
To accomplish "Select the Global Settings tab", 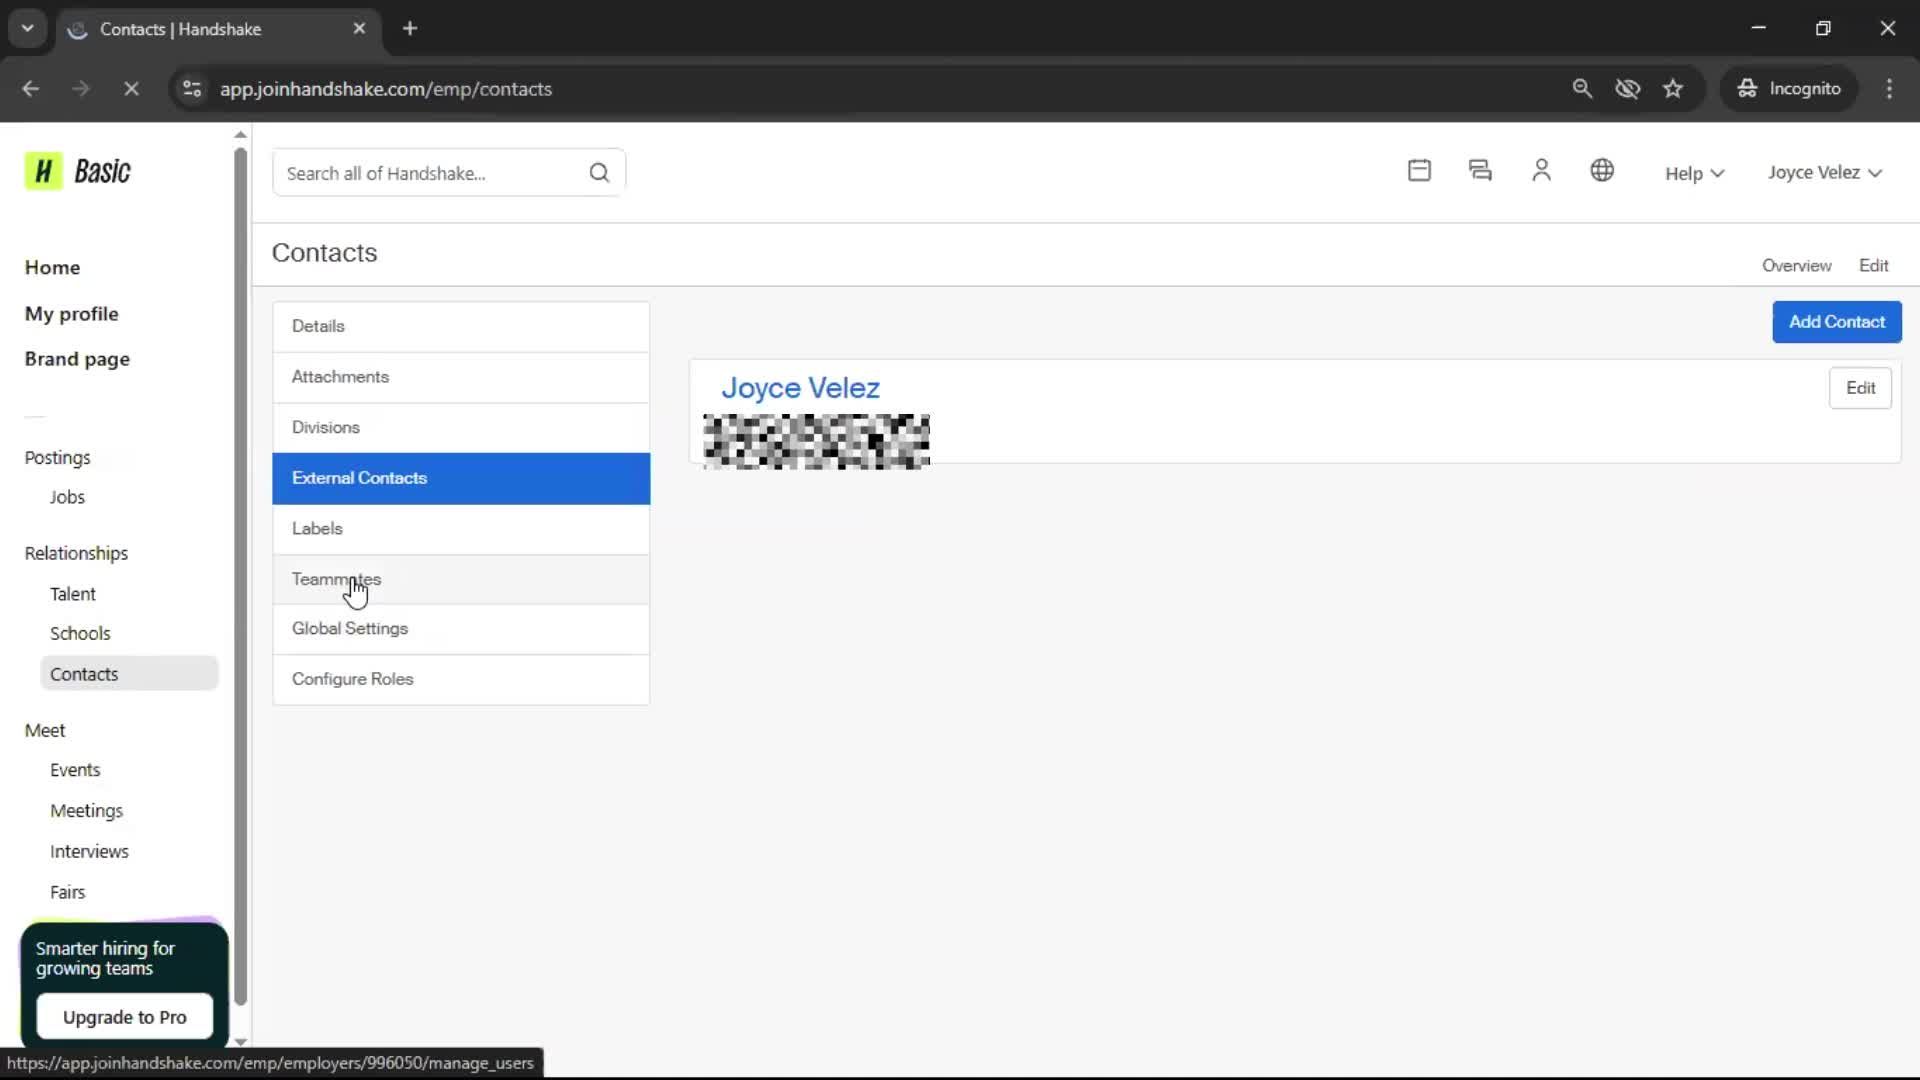I will (461, 629).
